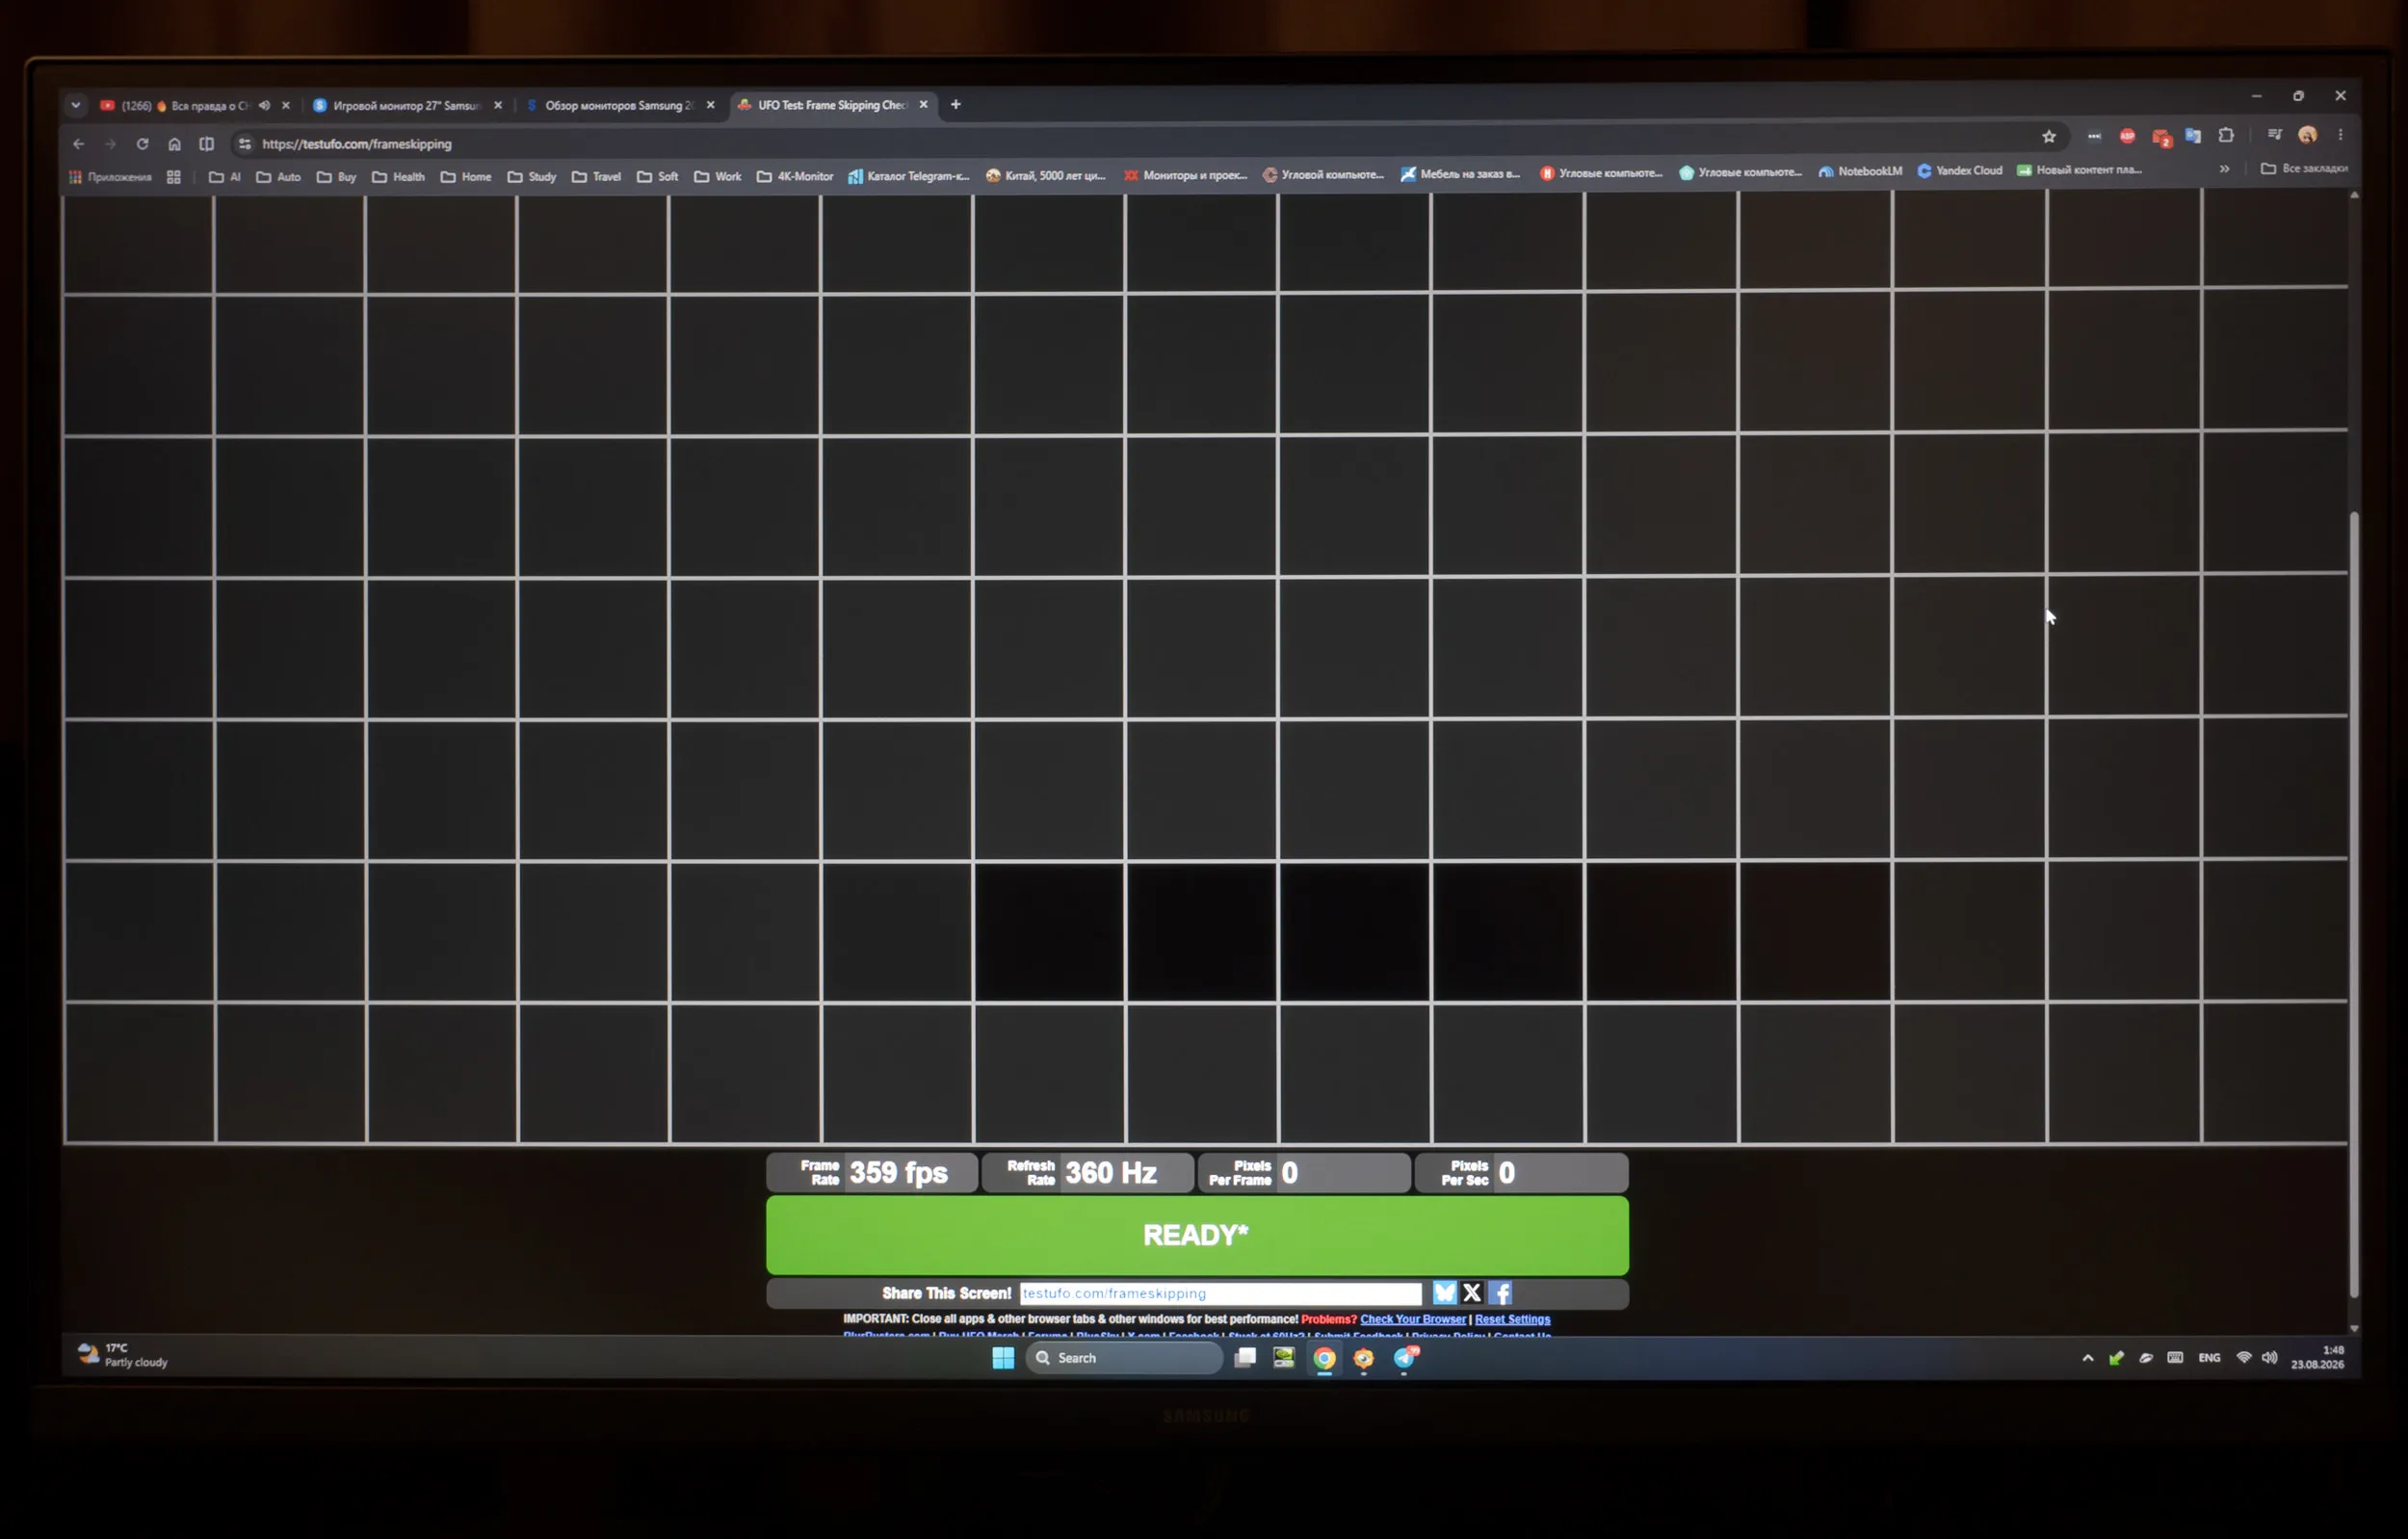Open the Все закладки folder
Viewport: 2408px width, 1539px height.
[x=2304, y=168]
